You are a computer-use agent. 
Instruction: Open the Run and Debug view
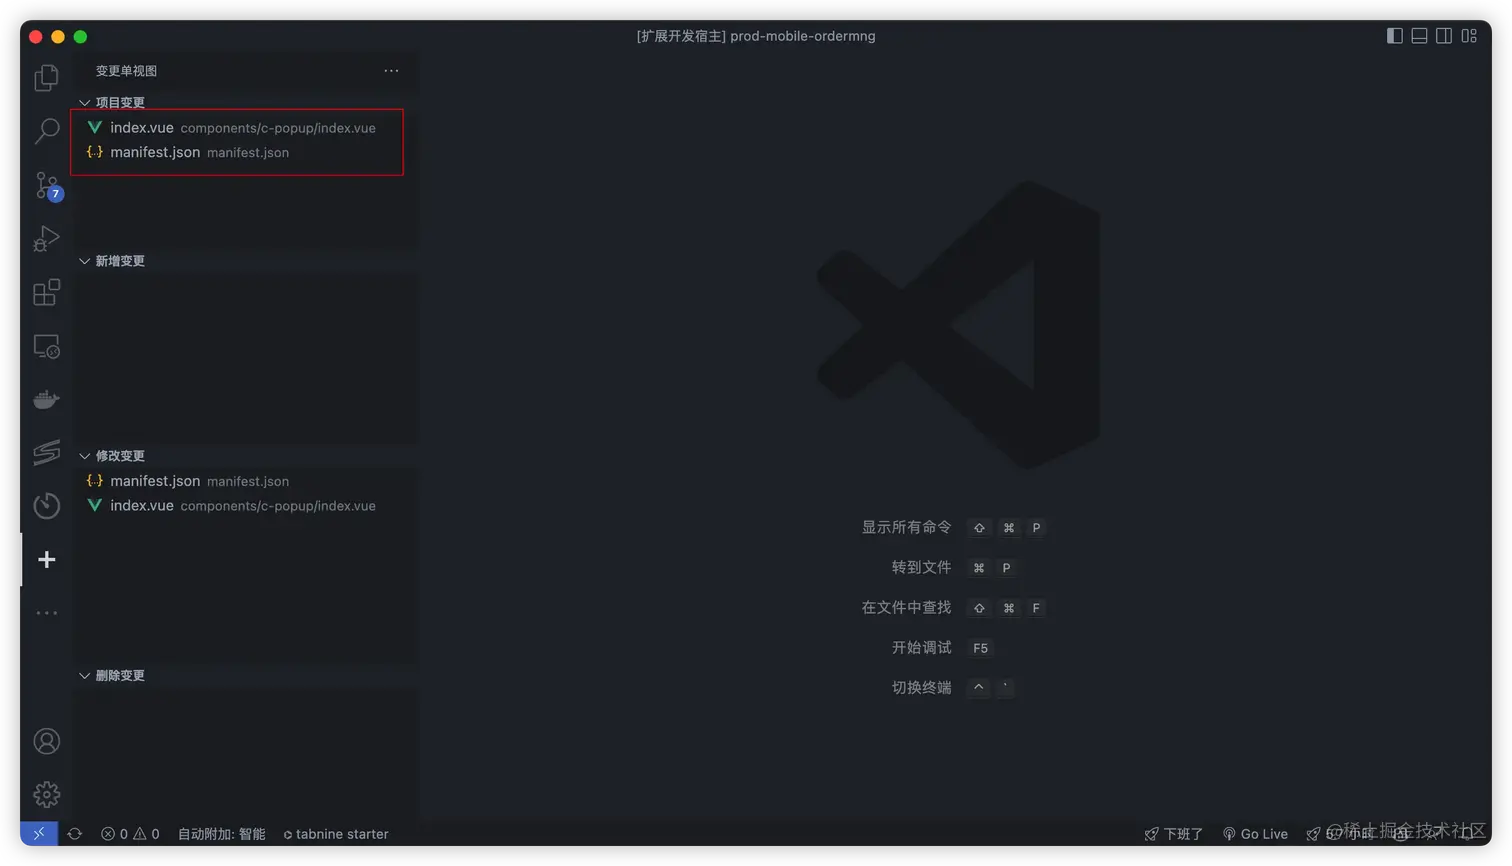tap(46, 239)
